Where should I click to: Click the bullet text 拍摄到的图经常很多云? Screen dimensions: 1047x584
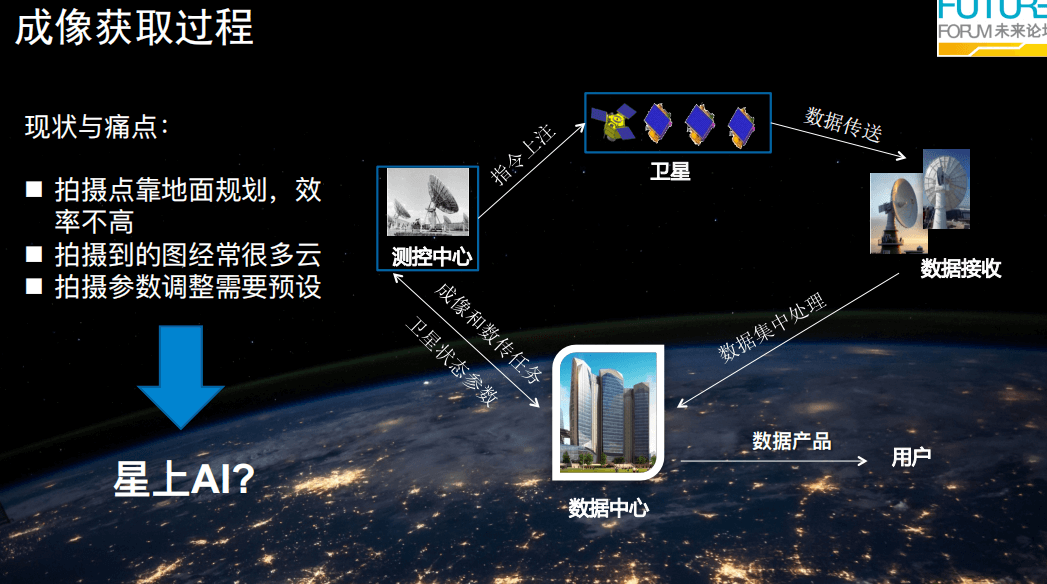pyautogui.click(x=188, y=255)
